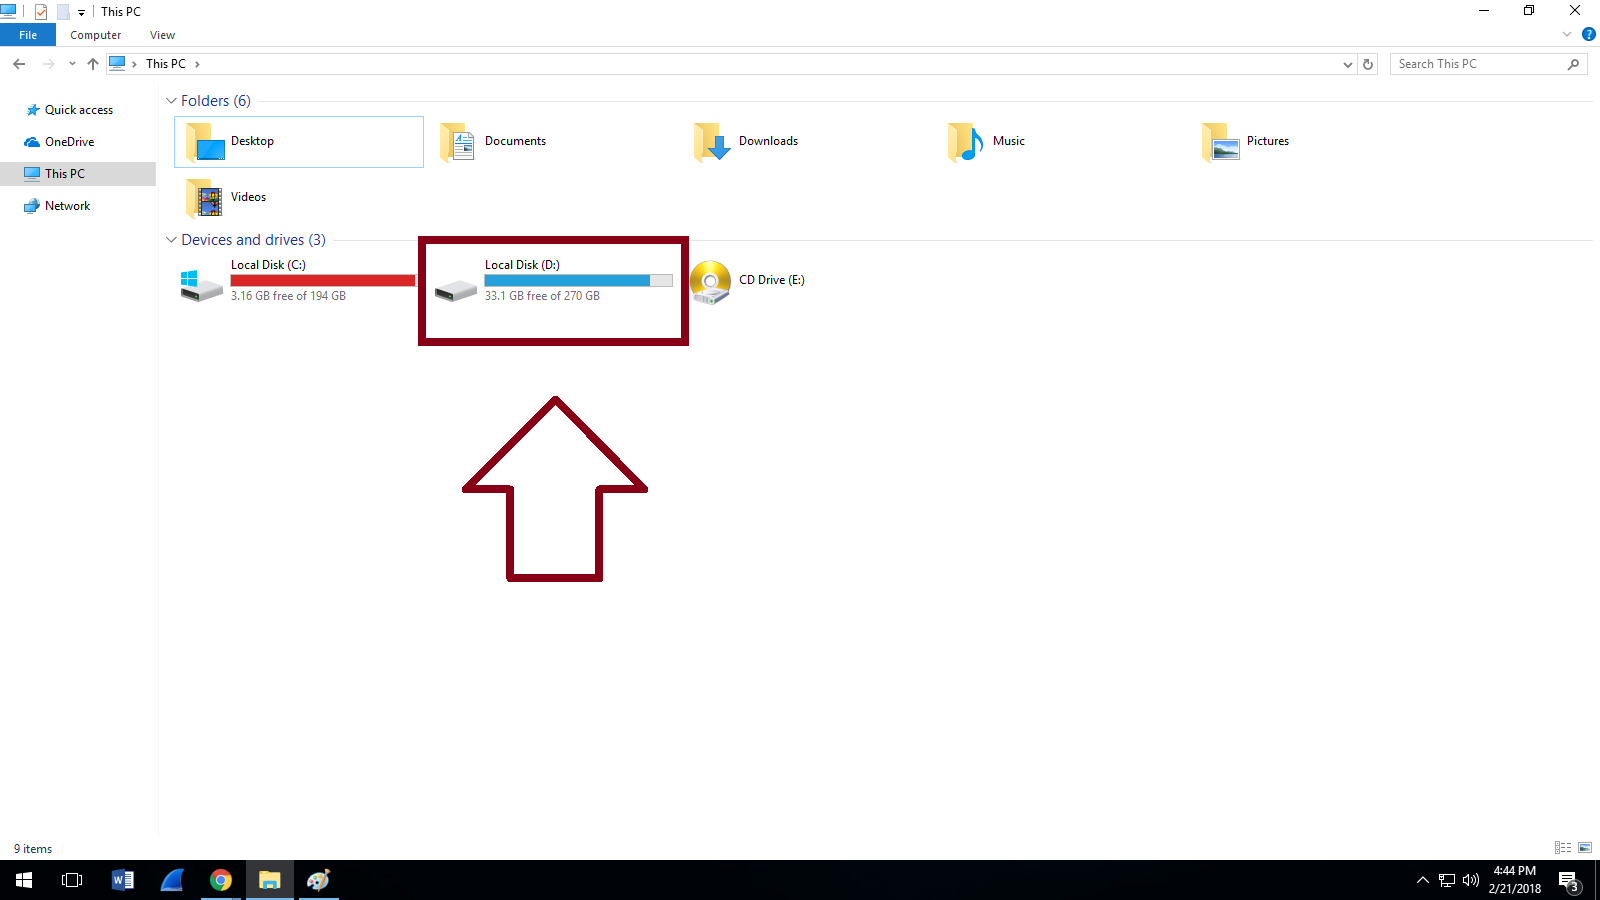
Task: Select OneDrive in navigation pane
Action: pyautogui.click(x=69, y=142)
